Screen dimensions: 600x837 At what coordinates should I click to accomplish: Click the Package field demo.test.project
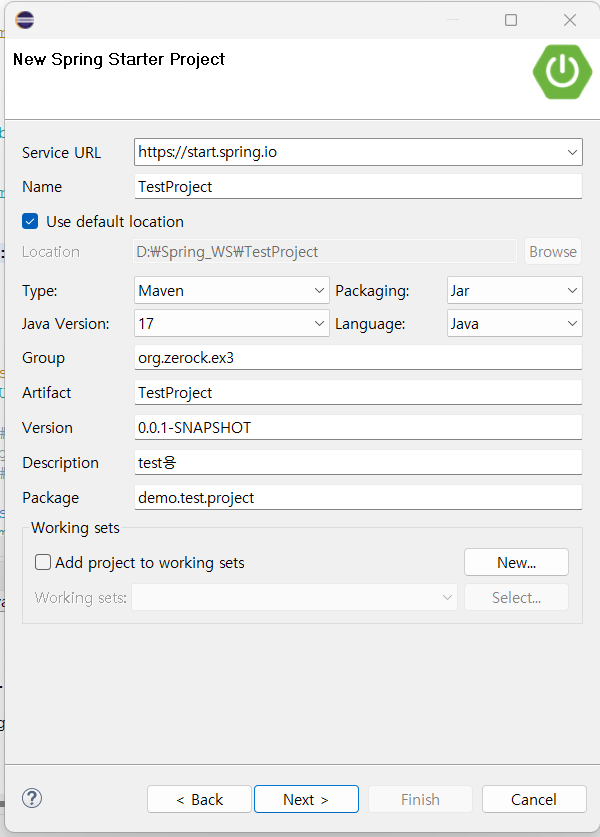[358, 498]
